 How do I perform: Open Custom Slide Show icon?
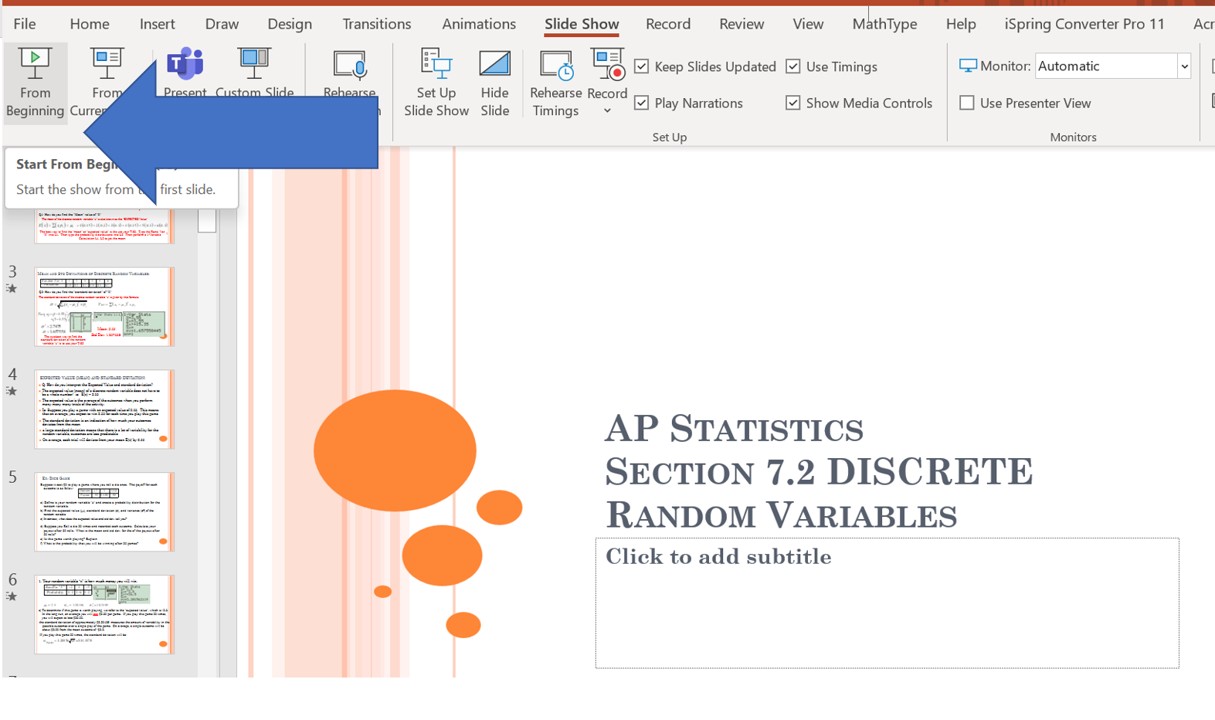(x=254, y=66)
